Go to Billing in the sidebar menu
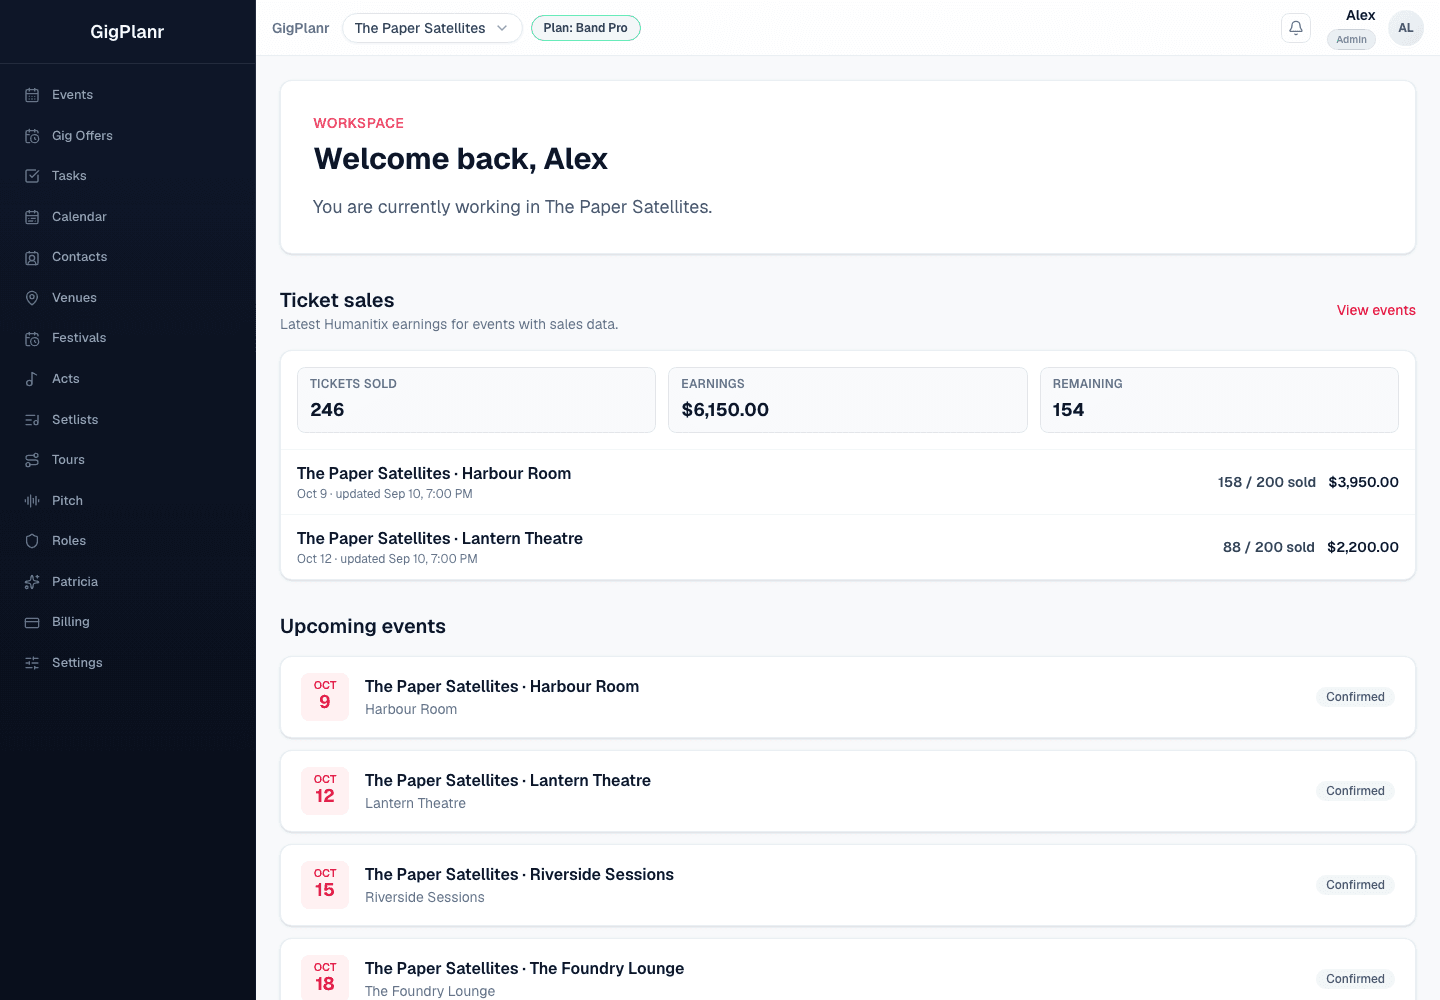 click(x=128, y=622)
